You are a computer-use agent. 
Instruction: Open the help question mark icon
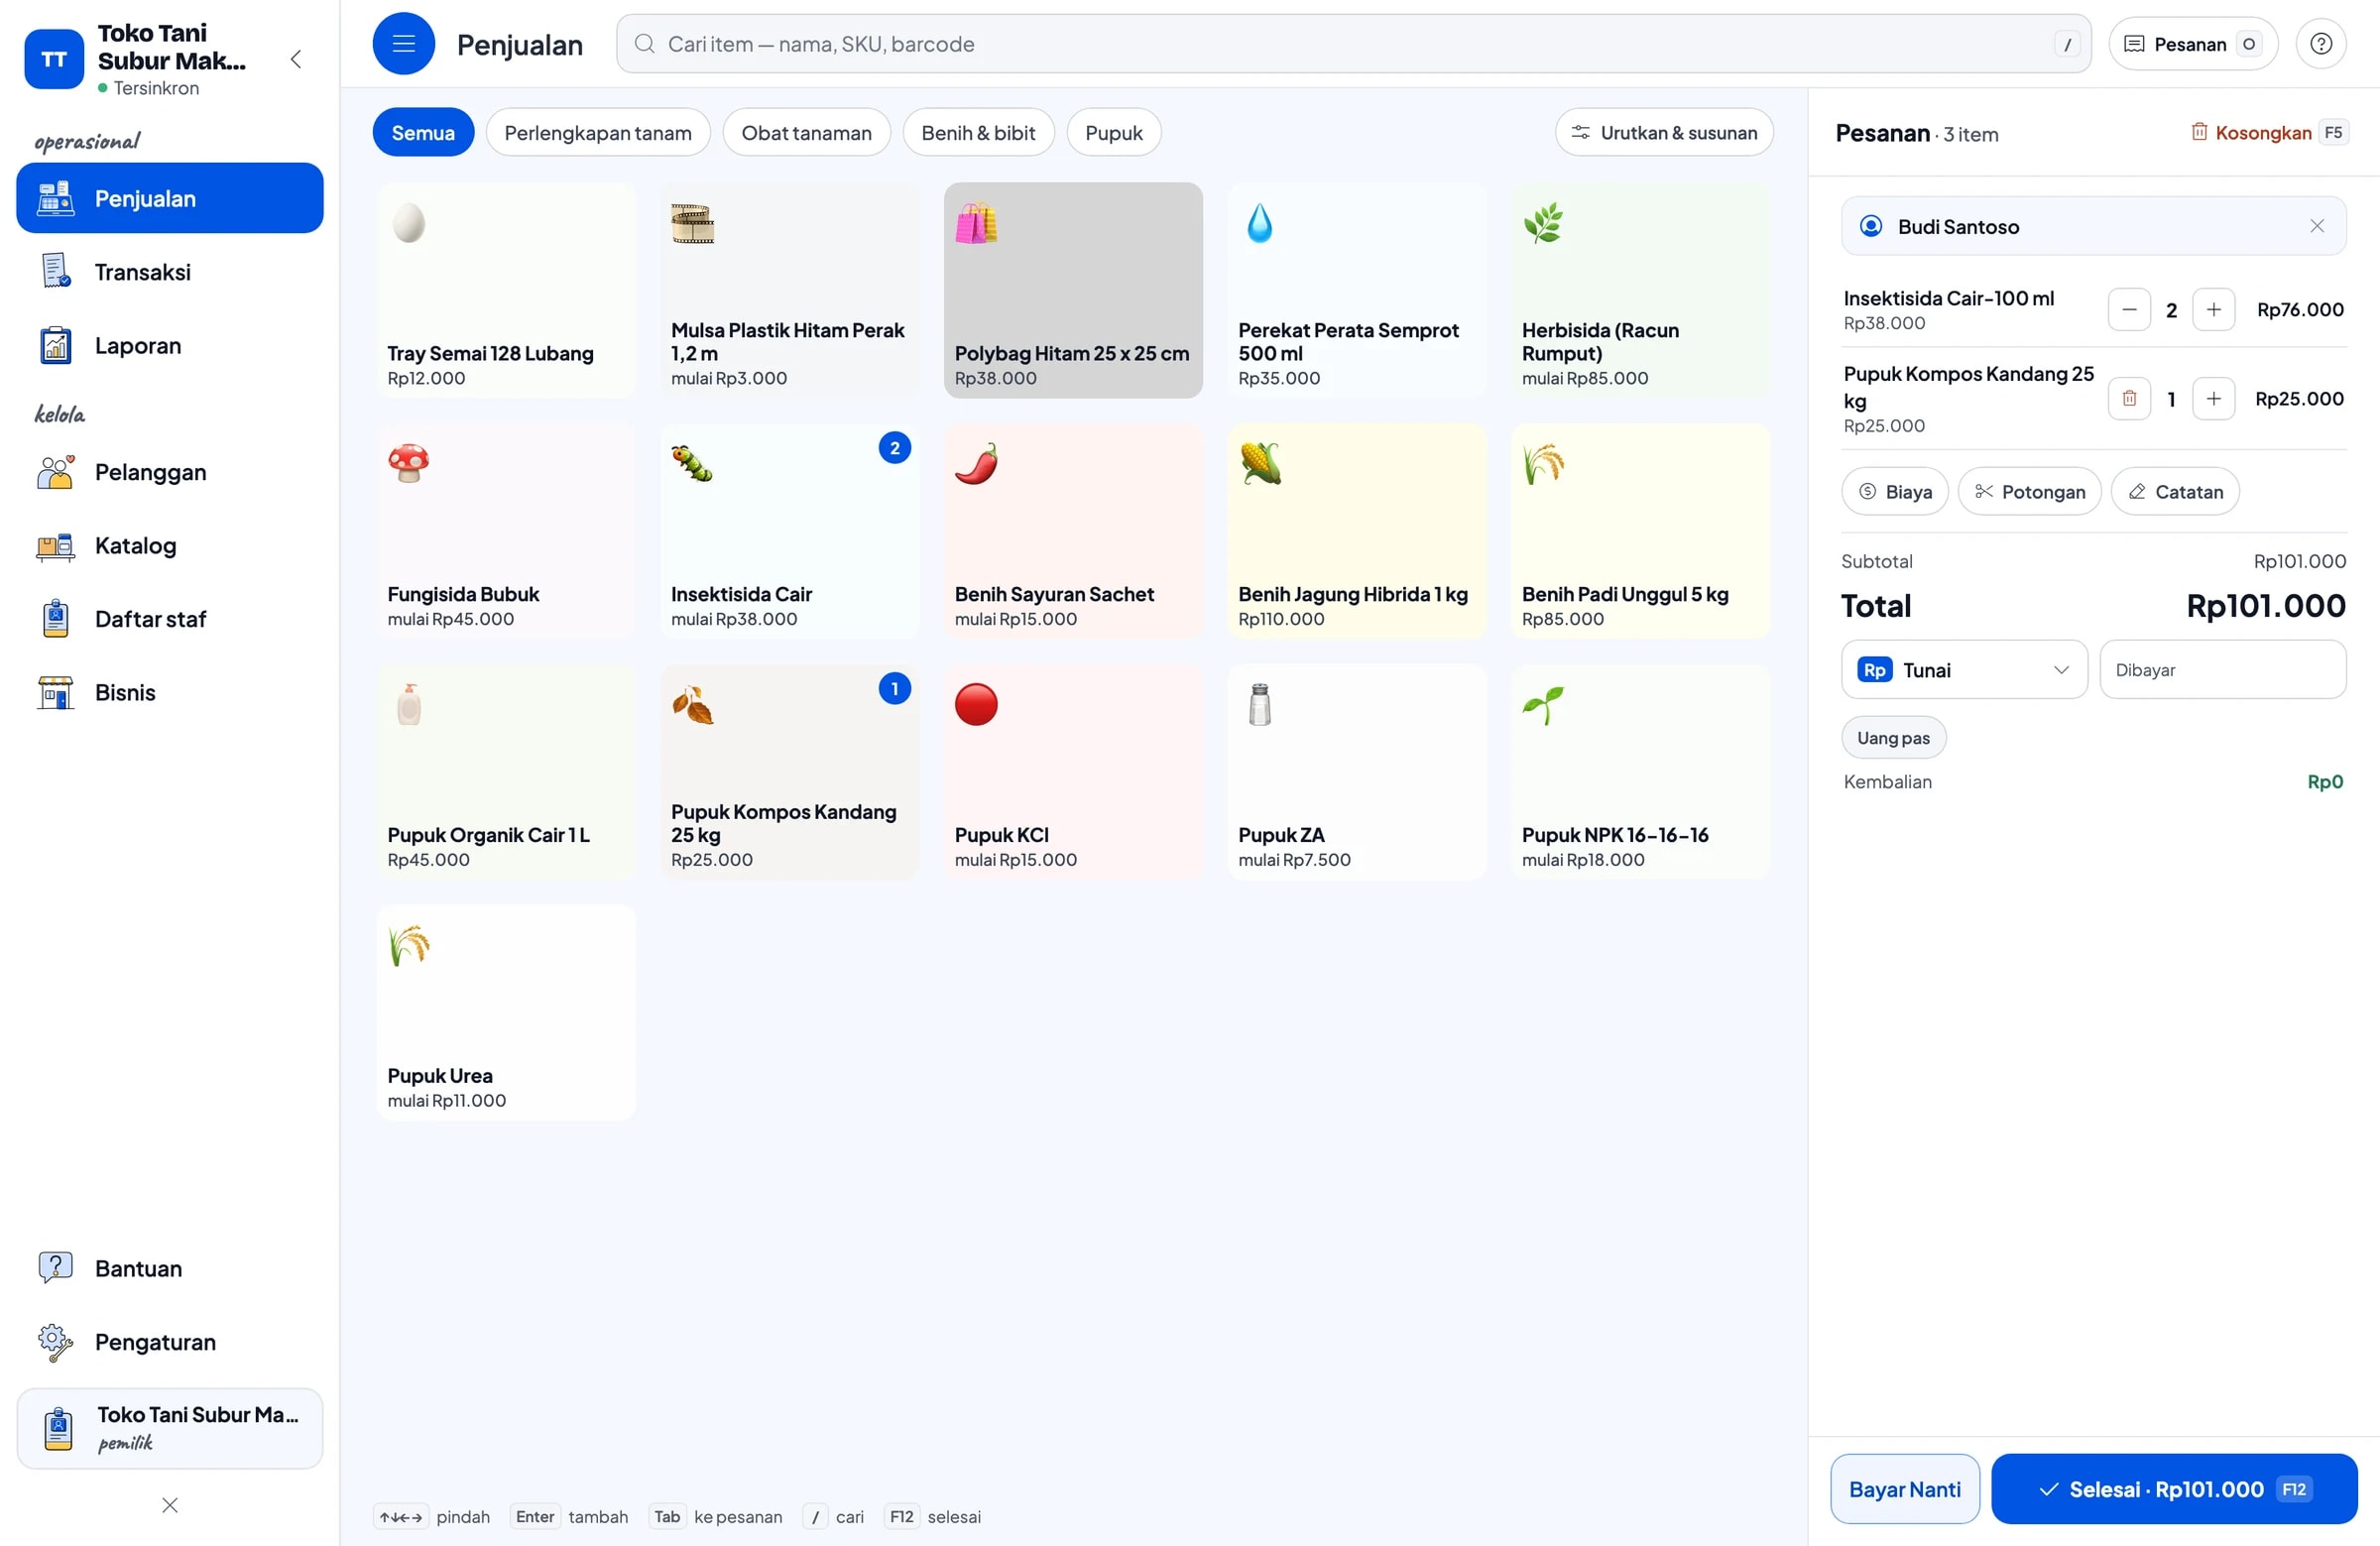click(2320, 44)
